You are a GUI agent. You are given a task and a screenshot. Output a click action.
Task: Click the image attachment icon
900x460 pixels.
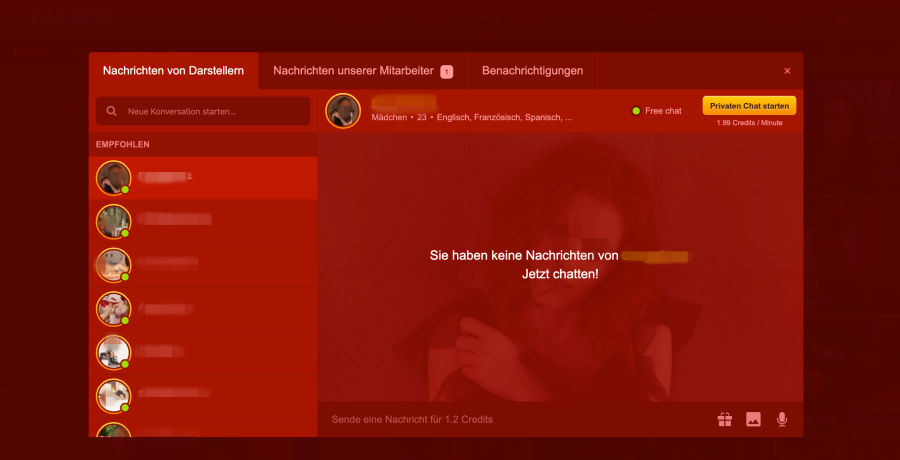point(753,419)
